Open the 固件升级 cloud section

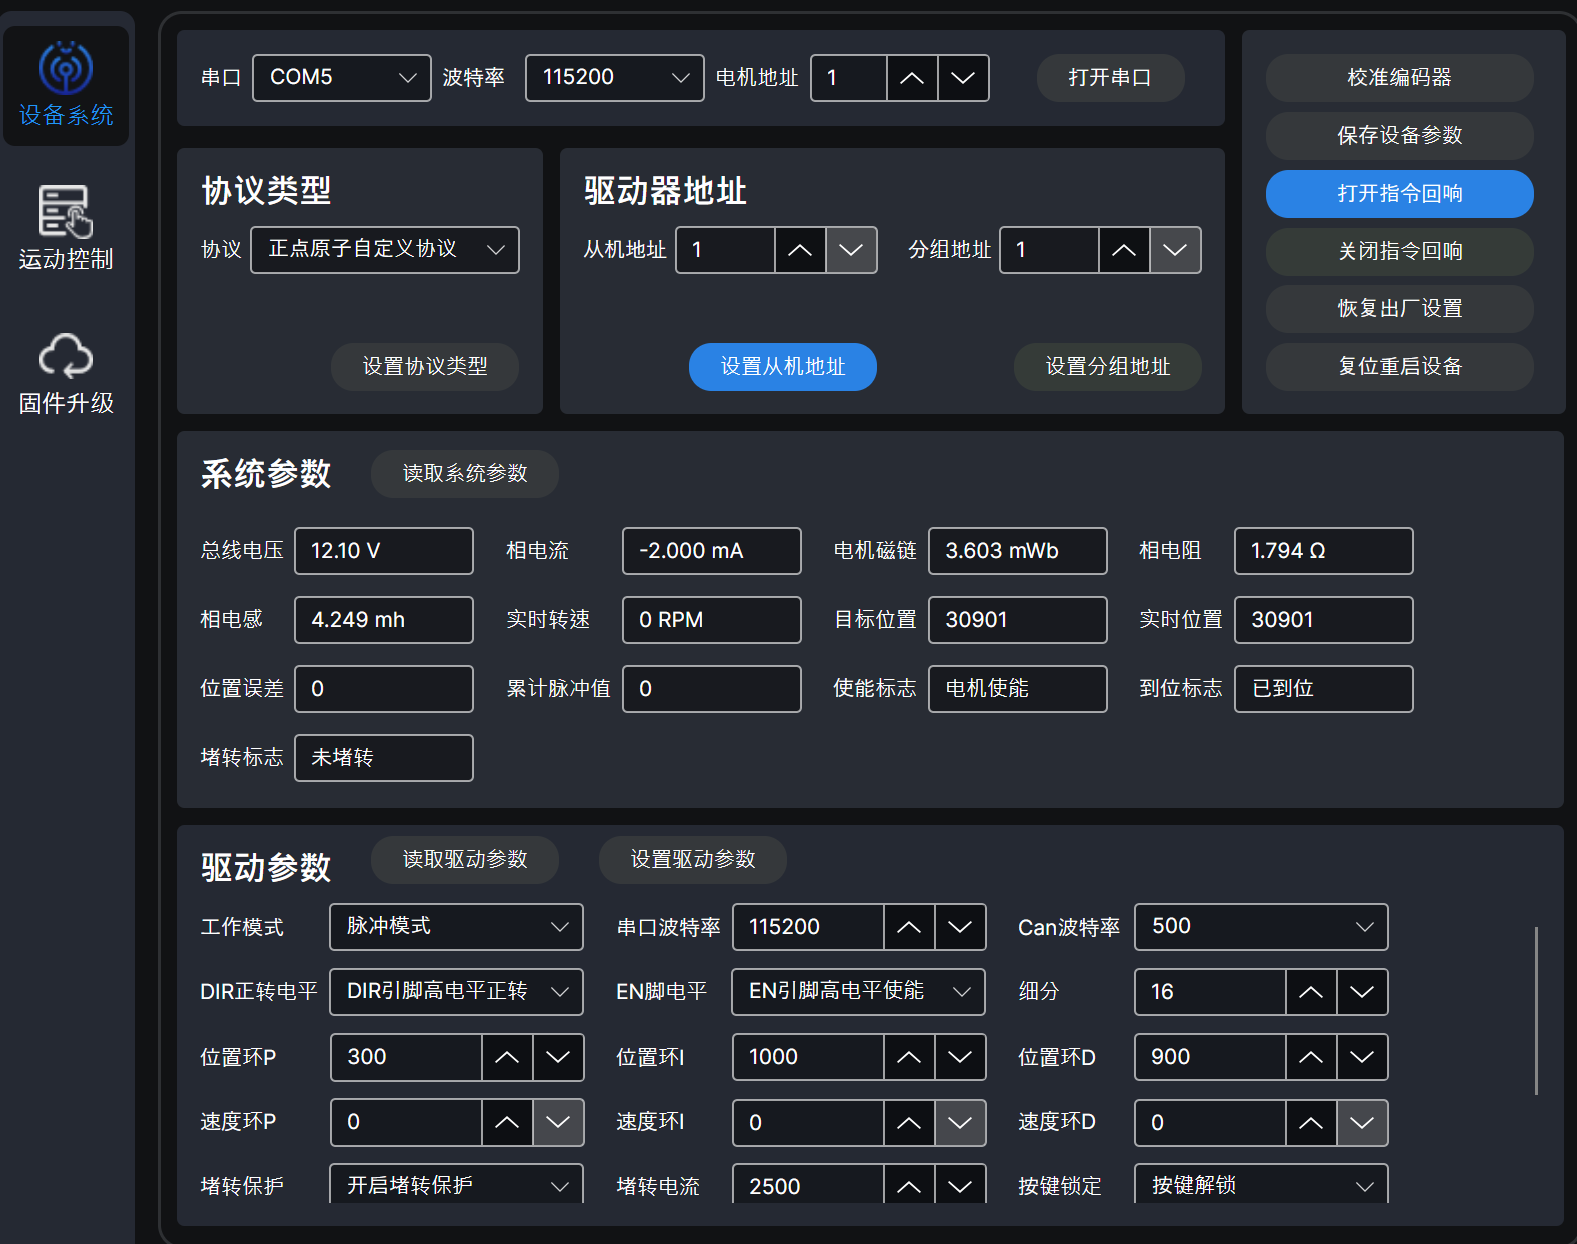click(66, 373)
